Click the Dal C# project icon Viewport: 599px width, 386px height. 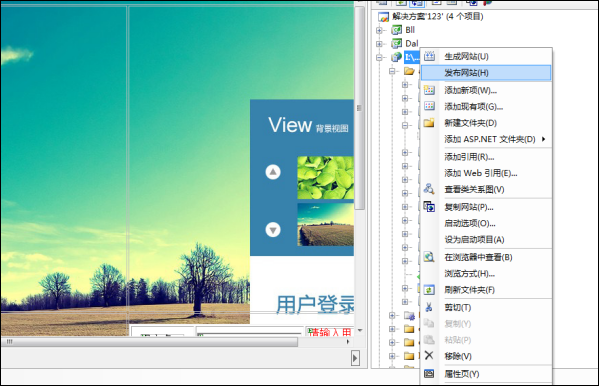[397, 44]
